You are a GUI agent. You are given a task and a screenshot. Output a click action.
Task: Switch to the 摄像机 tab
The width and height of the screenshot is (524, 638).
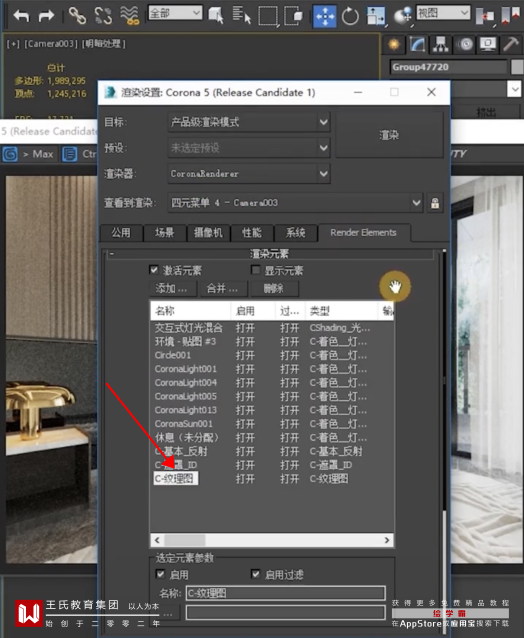[208, 233]
